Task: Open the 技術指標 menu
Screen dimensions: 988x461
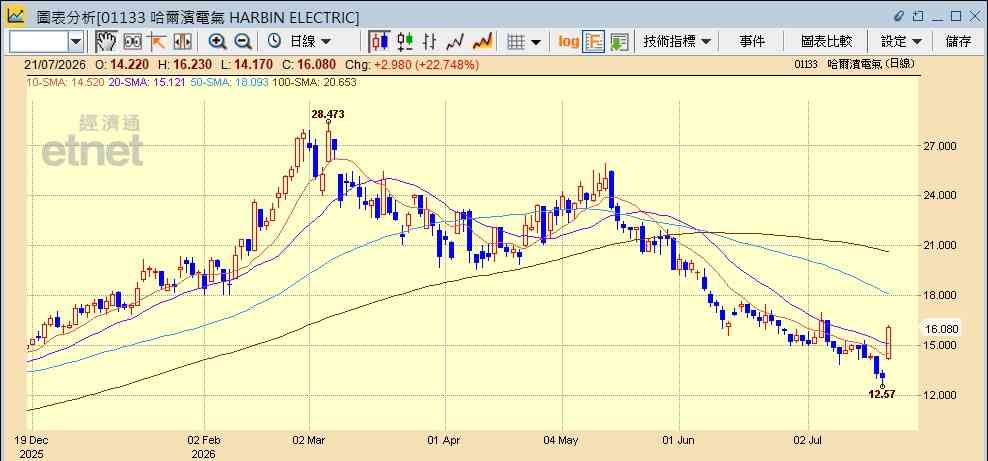Action: [x=677, y=42]
